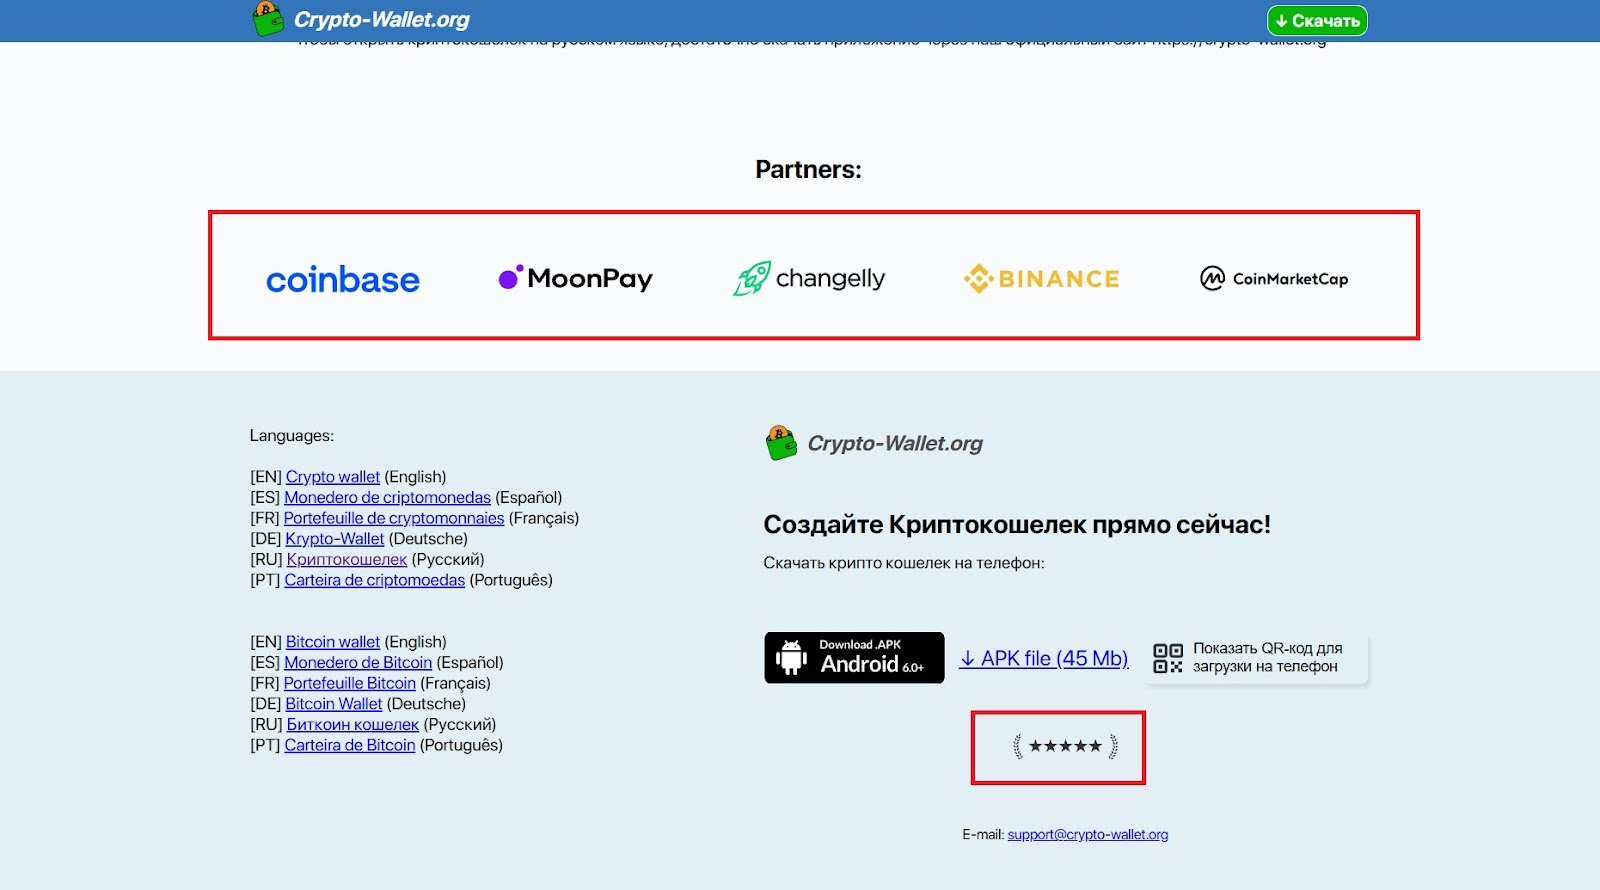The width and height of the screenshot is (1600, 890).
Task: Click the Создайте Криптокошелек прямо сейчас heading
Action: [x=1017, y=524]
